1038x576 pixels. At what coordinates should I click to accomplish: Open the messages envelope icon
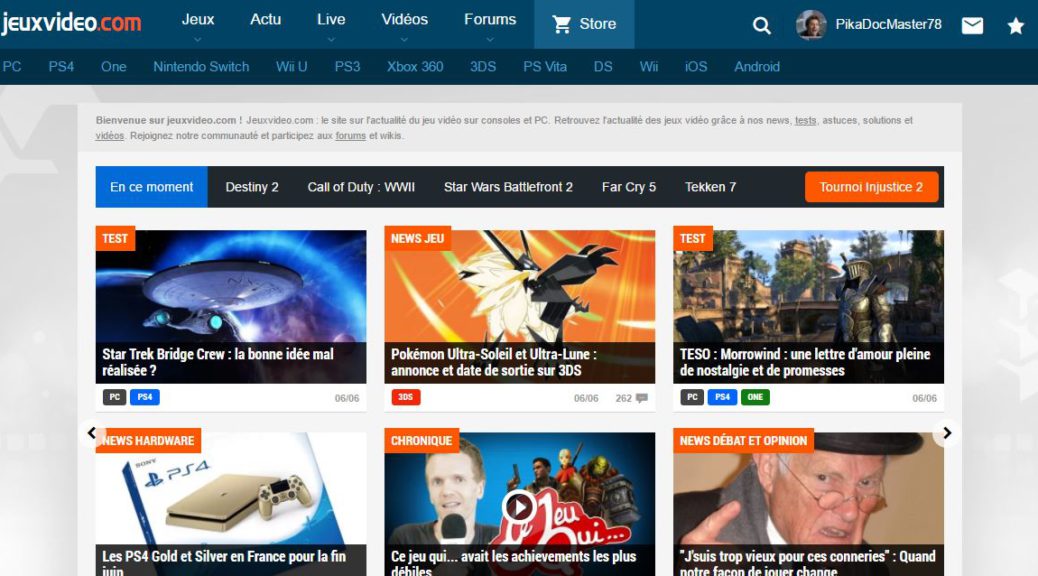pyautogui.click(x=972, y=26)
